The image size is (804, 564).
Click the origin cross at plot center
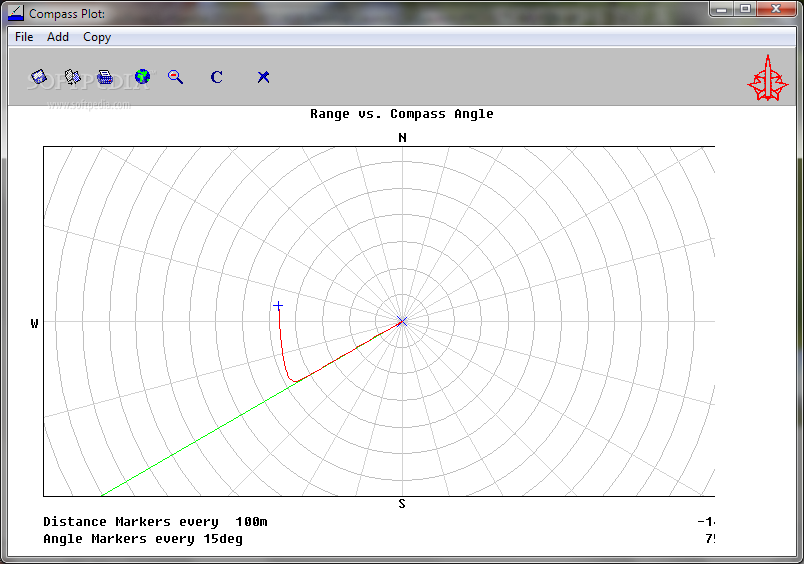coord(402,321)
